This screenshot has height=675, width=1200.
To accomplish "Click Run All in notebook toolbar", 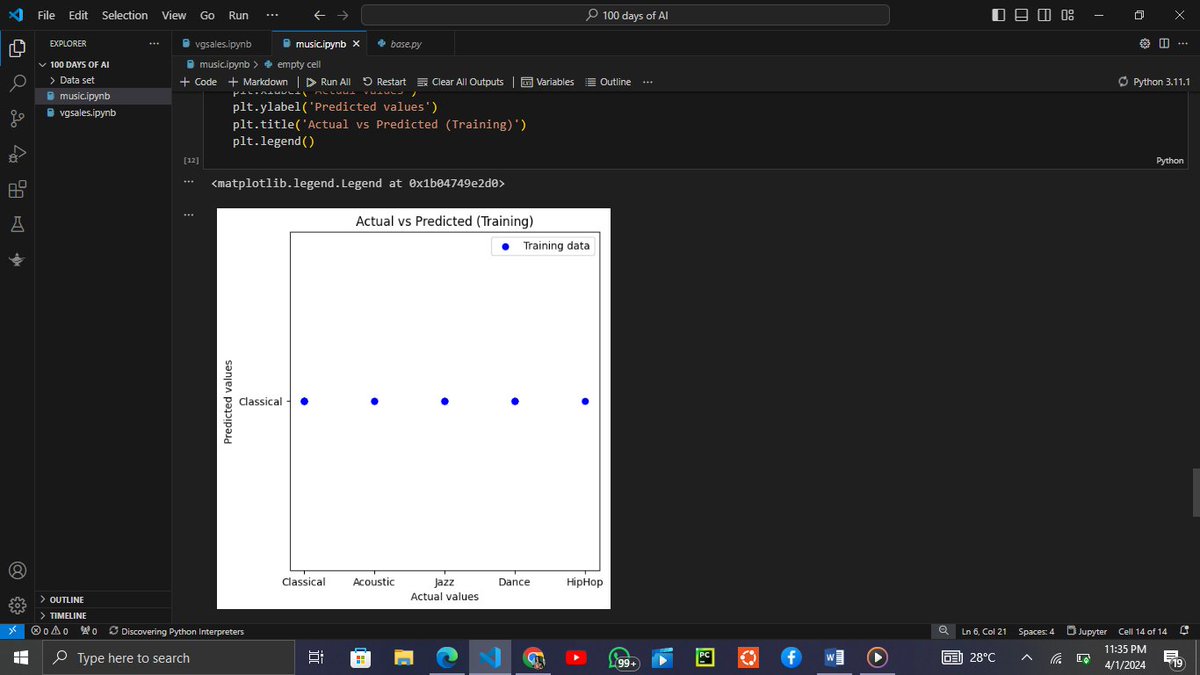I will pos(328,82).
